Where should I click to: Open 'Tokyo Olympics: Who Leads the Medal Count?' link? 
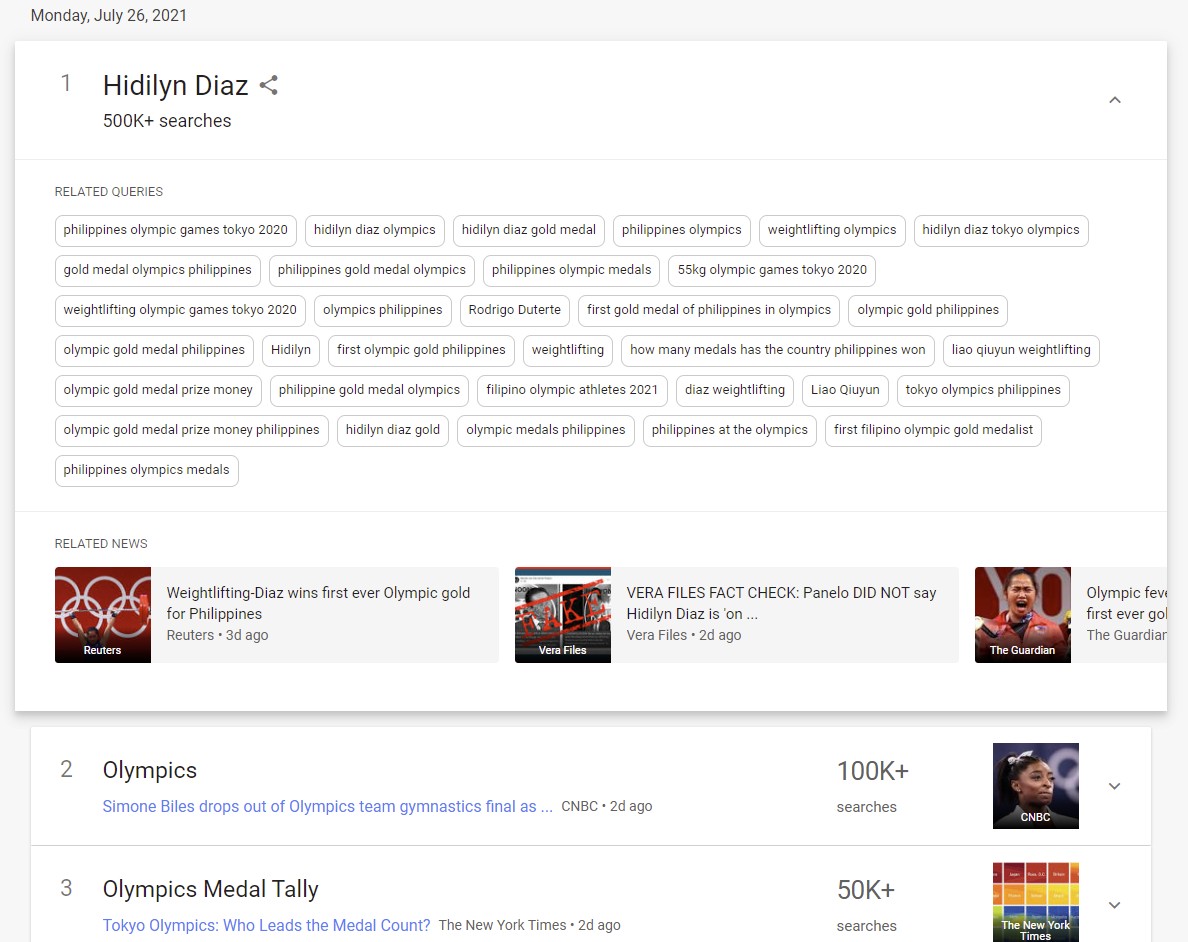pyautogui.click(x=267, y=925)
